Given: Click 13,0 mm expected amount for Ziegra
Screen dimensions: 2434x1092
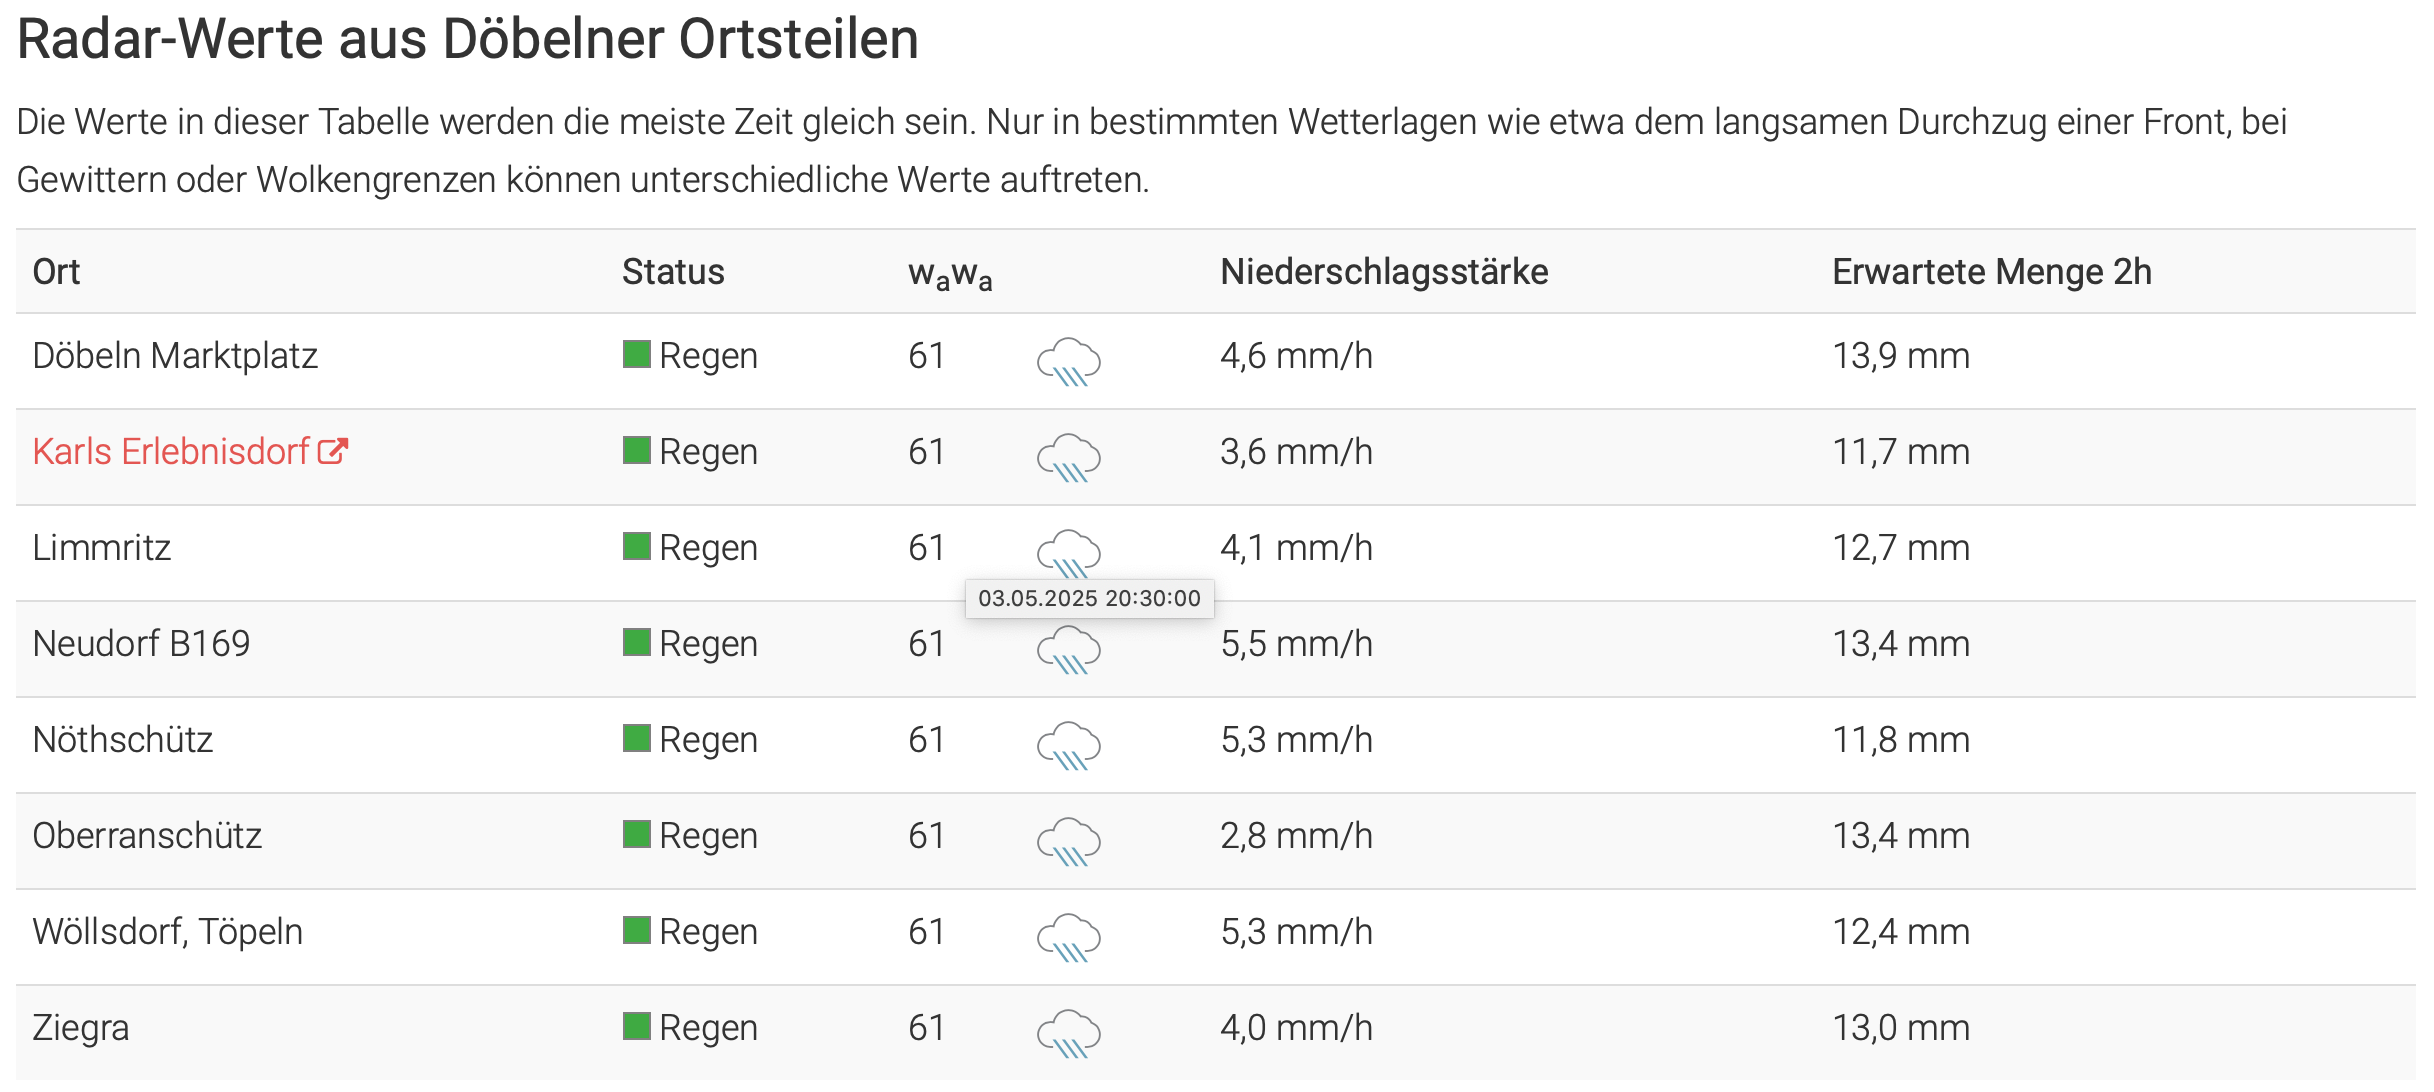Looking at the screenshot, I should [x=1901, y=1028].
